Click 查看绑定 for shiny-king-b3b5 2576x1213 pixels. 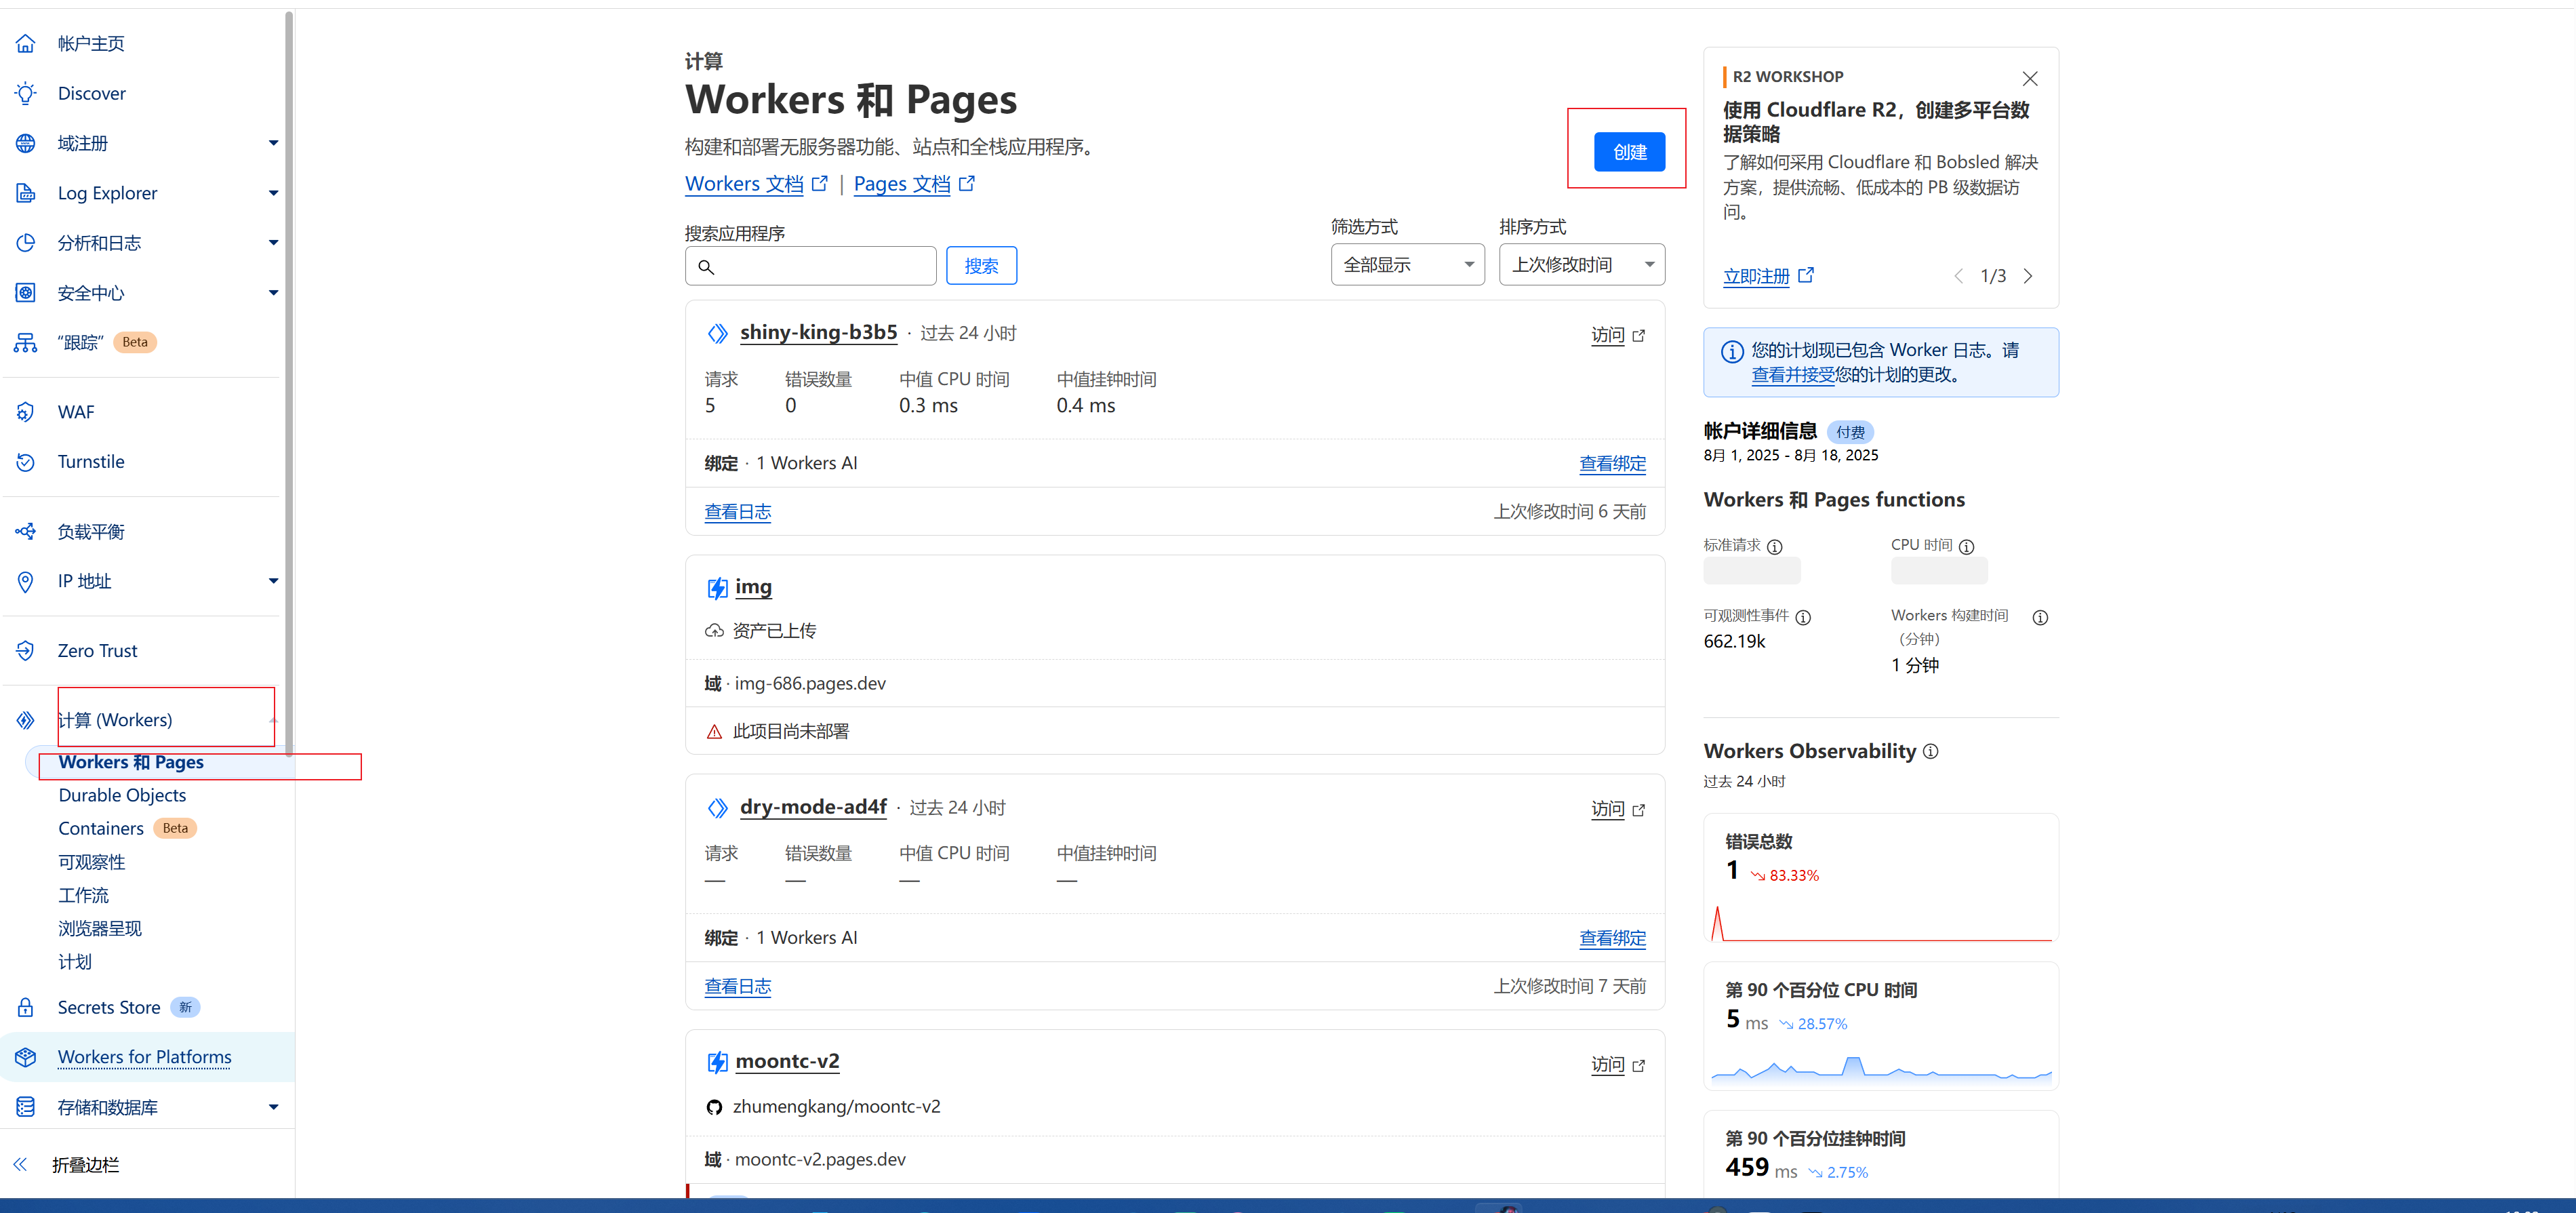1612,464
